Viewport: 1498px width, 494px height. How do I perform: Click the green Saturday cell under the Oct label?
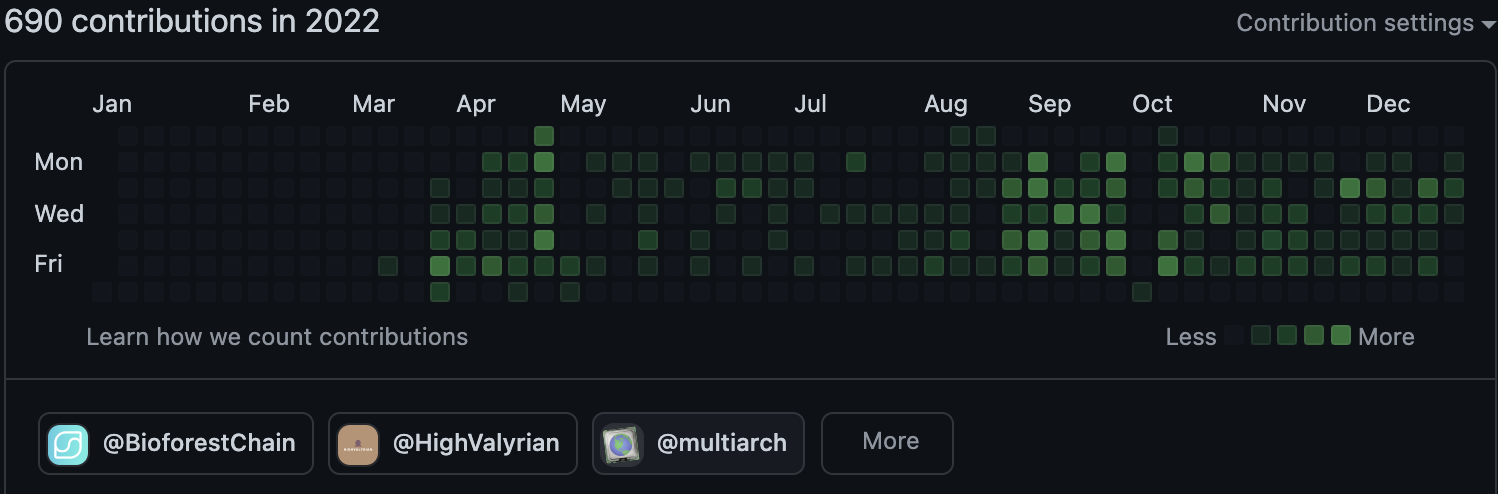[x=1142, y=292]
